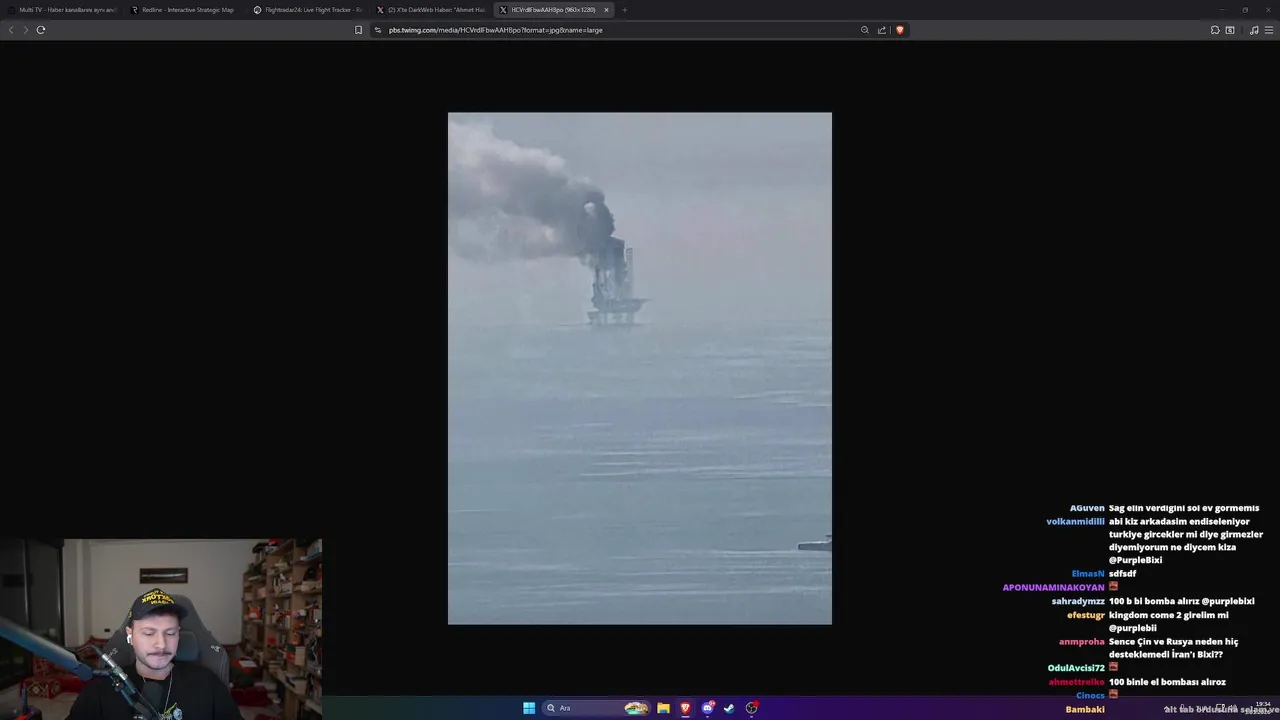Open OBS Studio from the taskbar
The width and height of the screenshot is (1280, 720).
pyautogui.click(x=752, y=708)
